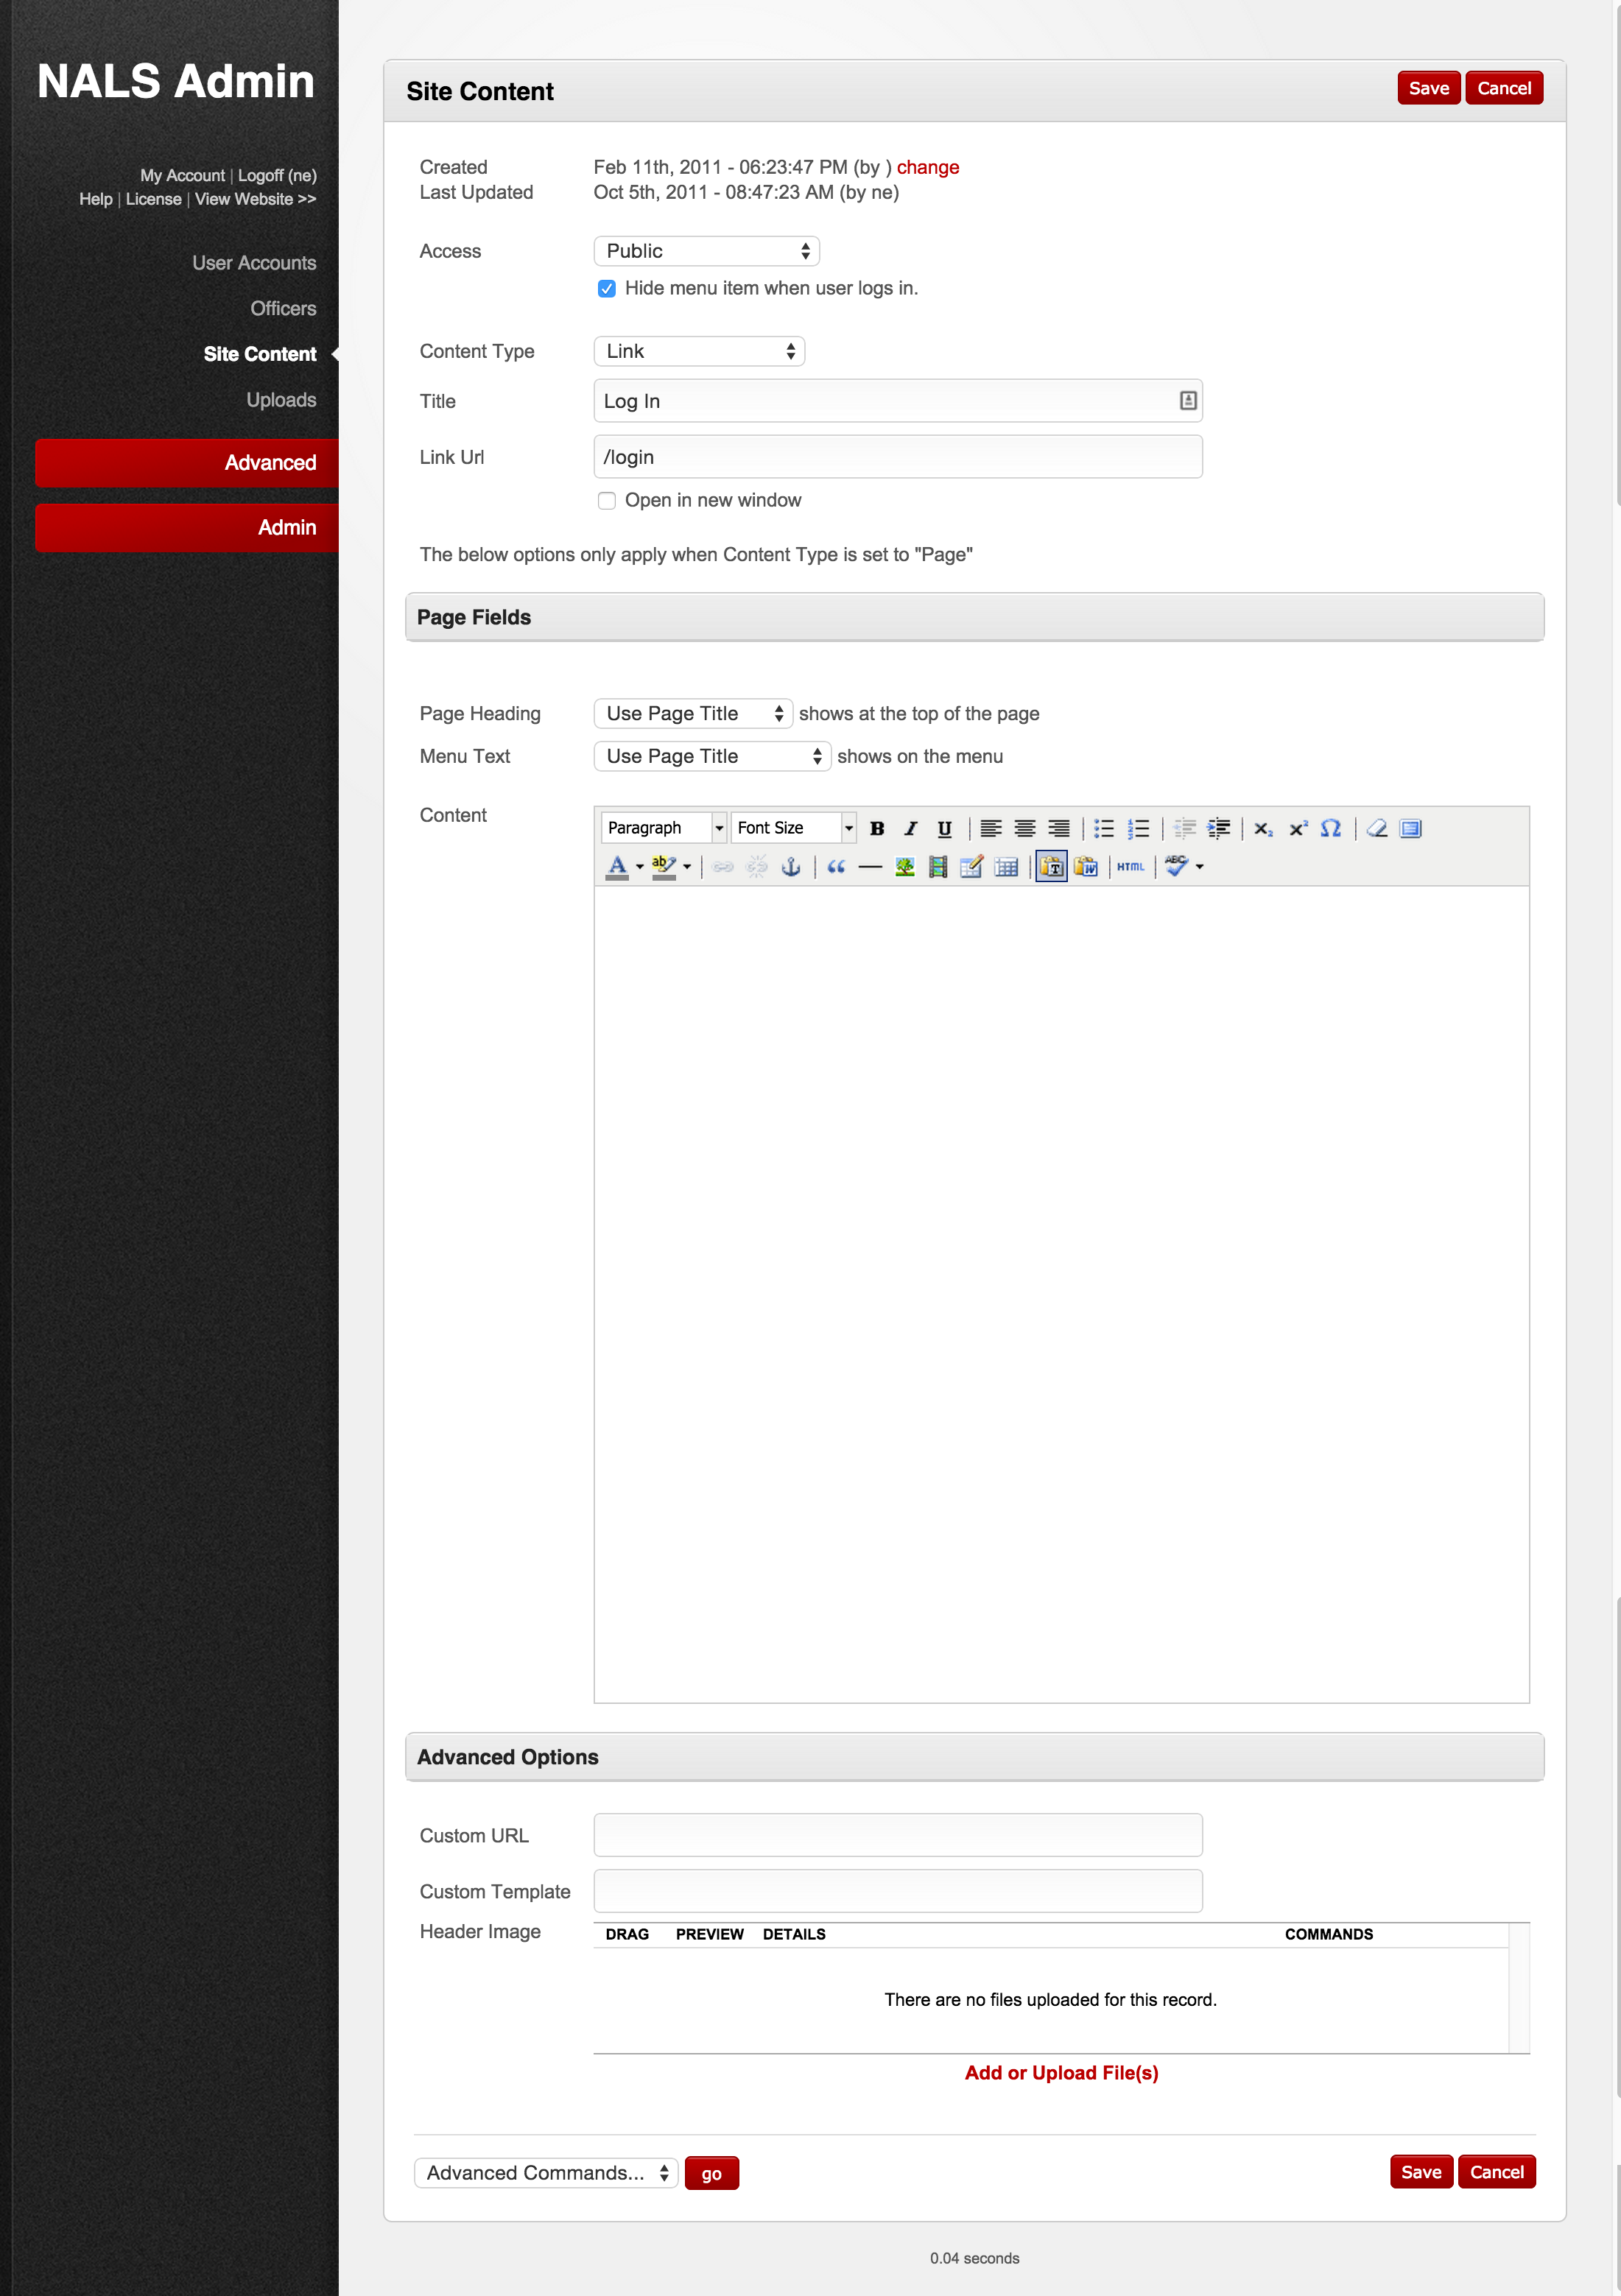This screenshot has width=1621, height=2296.
Task: Toggle bold formatting in the editor
Action: tap(877, 828)
